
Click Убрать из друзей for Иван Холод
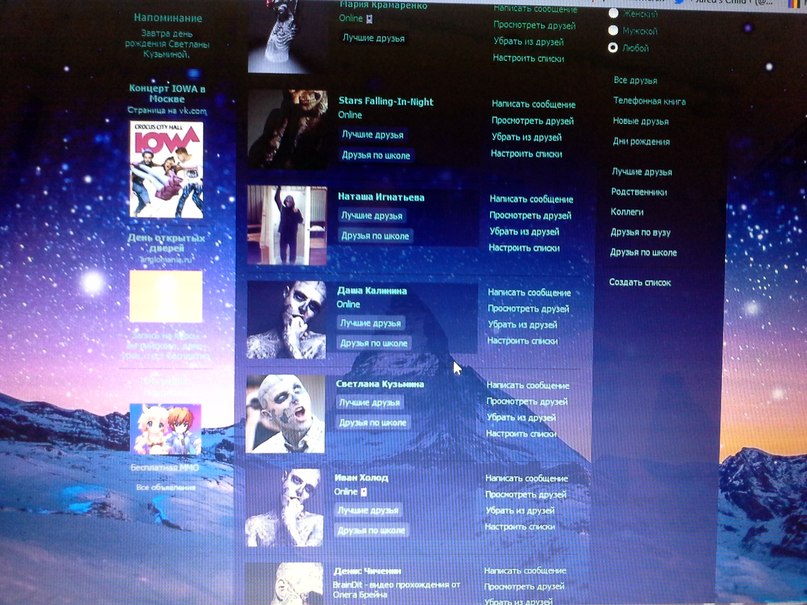point(520,511)
